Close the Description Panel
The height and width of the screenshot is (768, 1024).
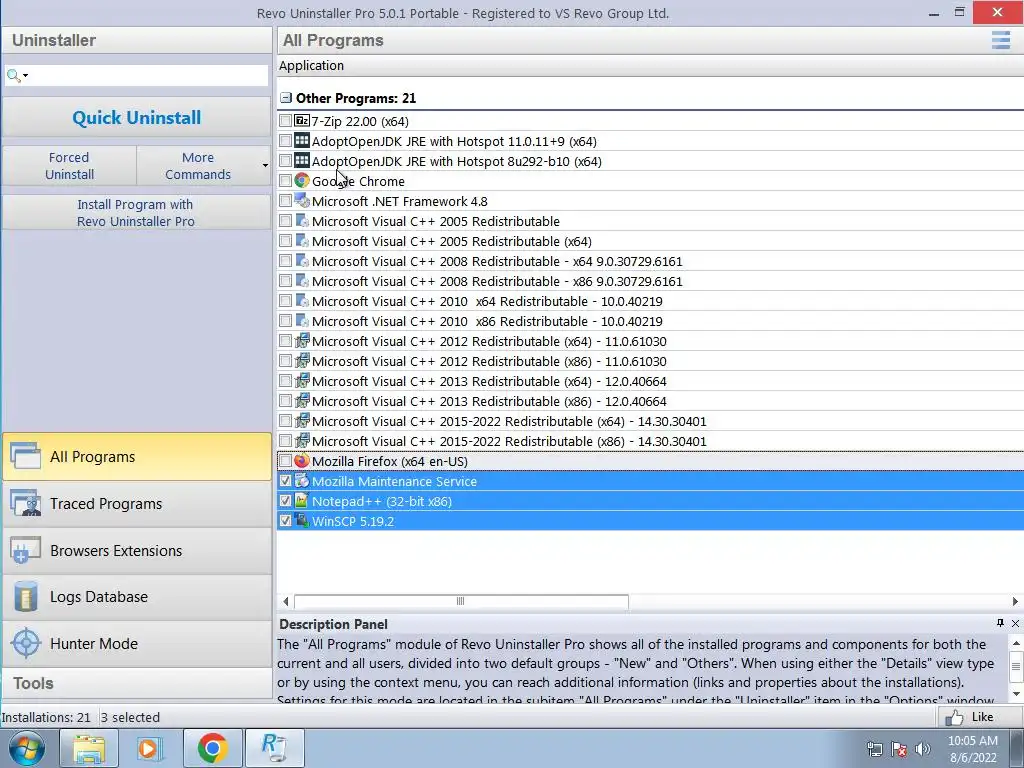pos(1016,624)
